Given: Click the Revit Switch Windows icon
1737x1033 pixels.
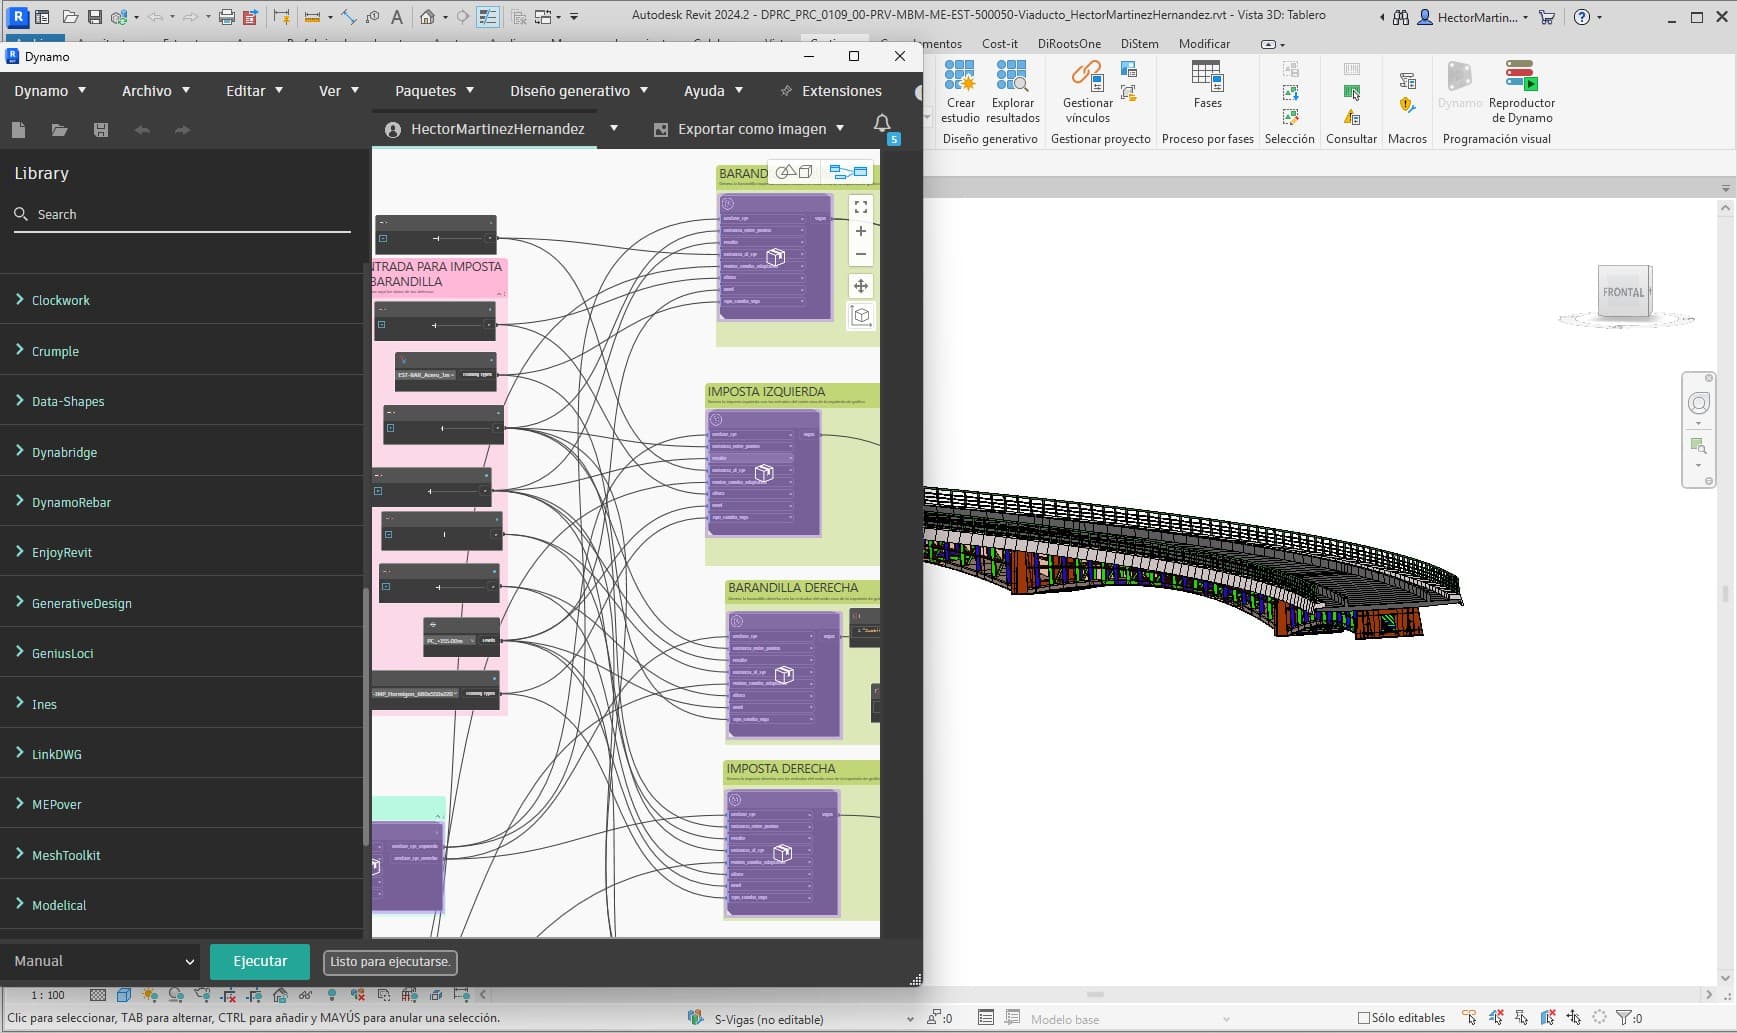Looking at the screenshot, I should 544,17.
